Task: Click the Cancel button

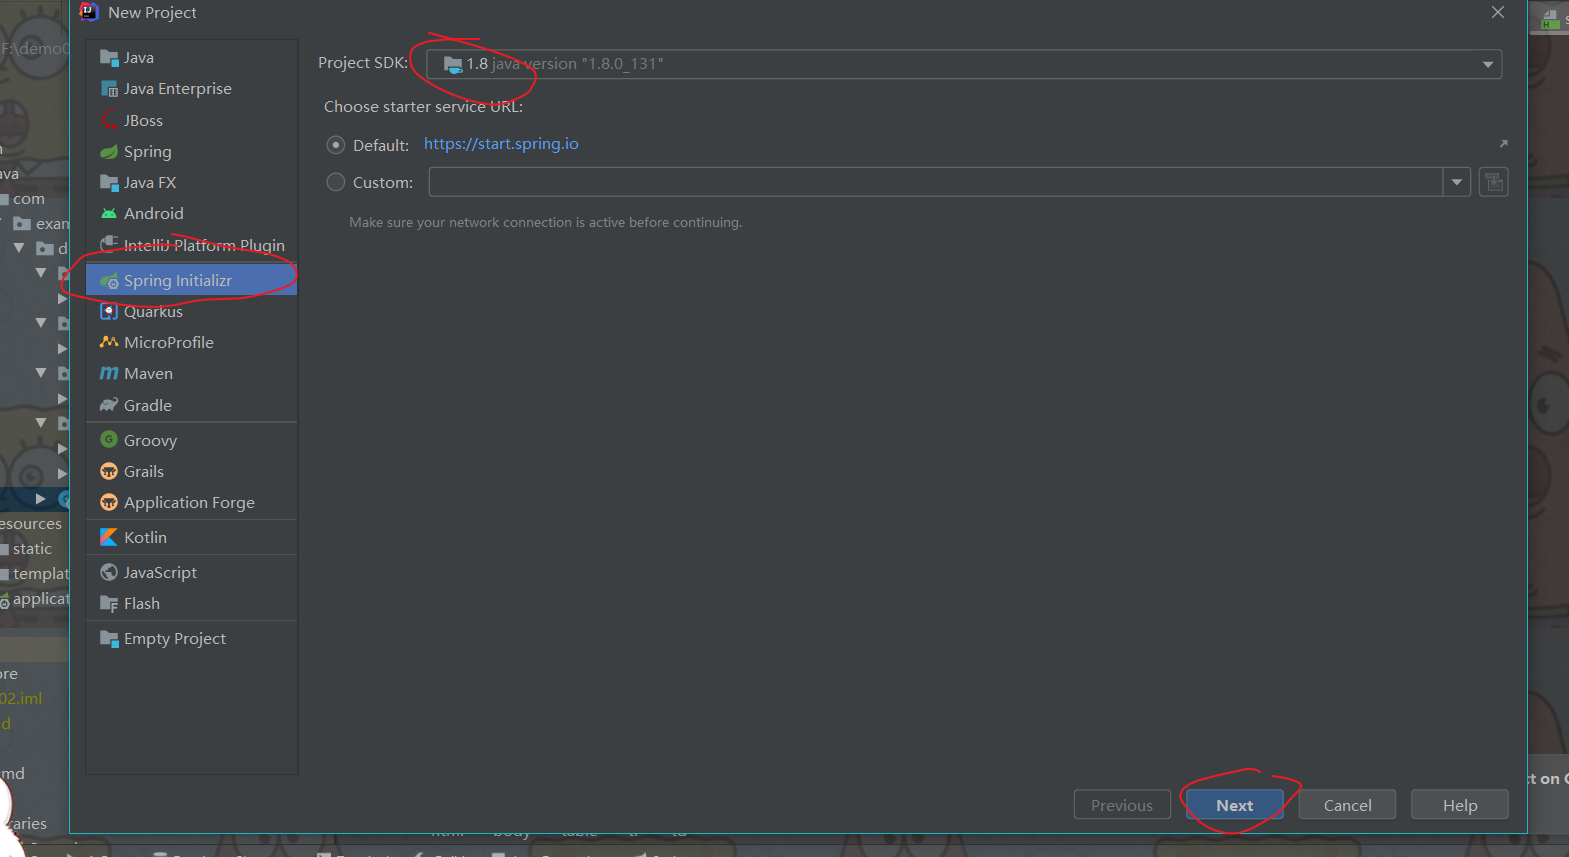Action: click(x=1347, y=805)
